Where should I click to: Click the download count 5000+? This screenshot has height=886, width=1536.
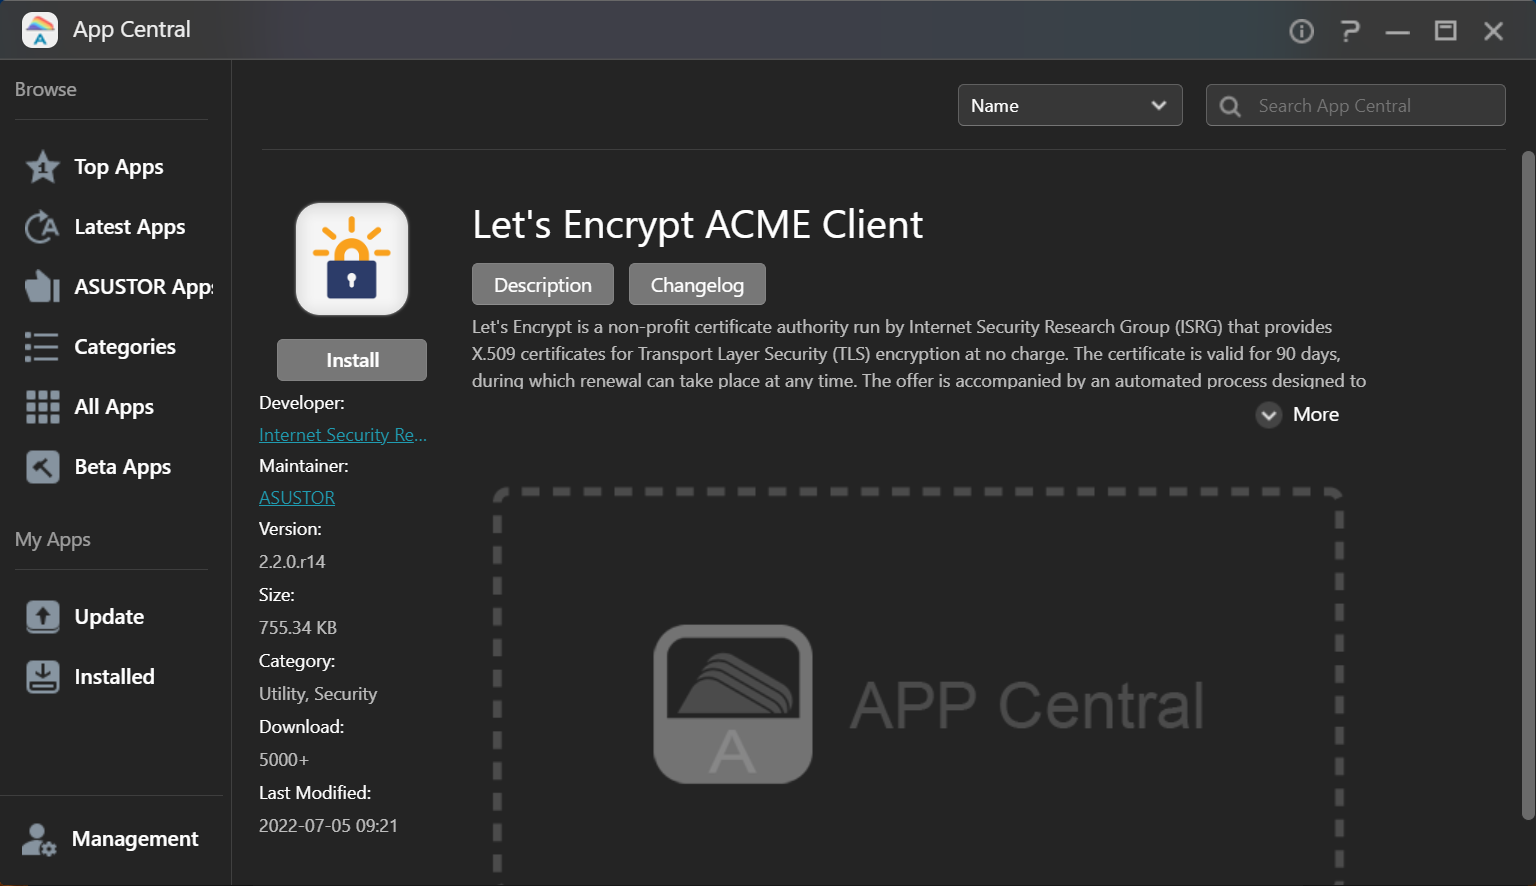(284, 760)
